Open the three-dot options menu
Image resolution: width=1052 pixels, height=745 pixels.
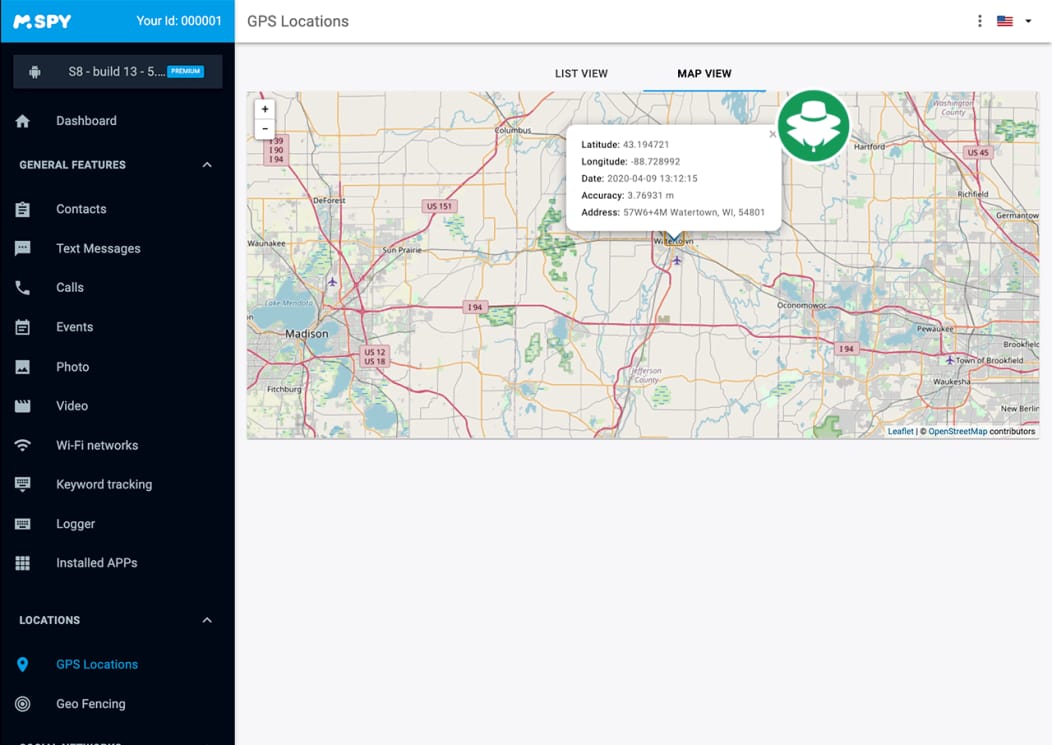pyautogui.click(x=979, y=20)
